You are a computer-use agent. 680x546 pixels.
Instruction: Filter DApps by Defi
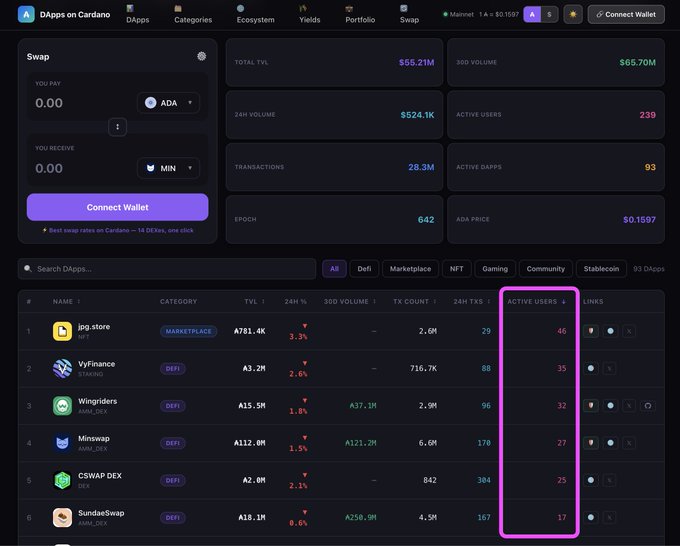[x=364, y=269]
